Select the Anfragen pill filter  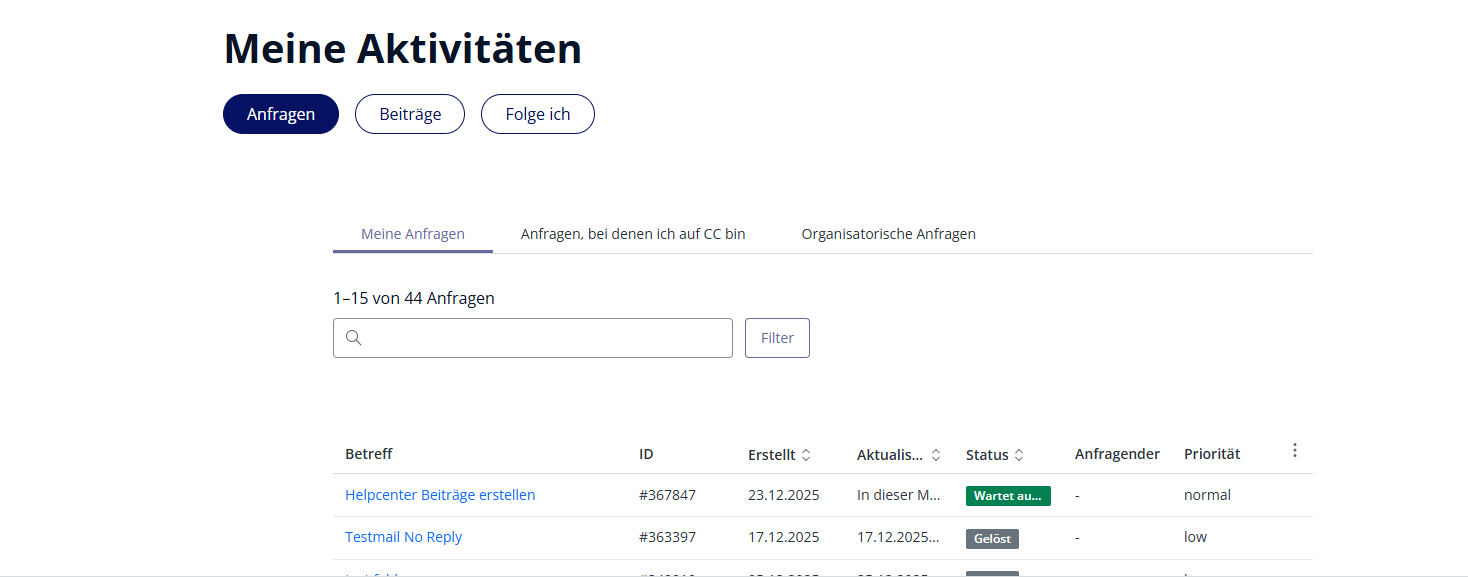pos(281,114)
